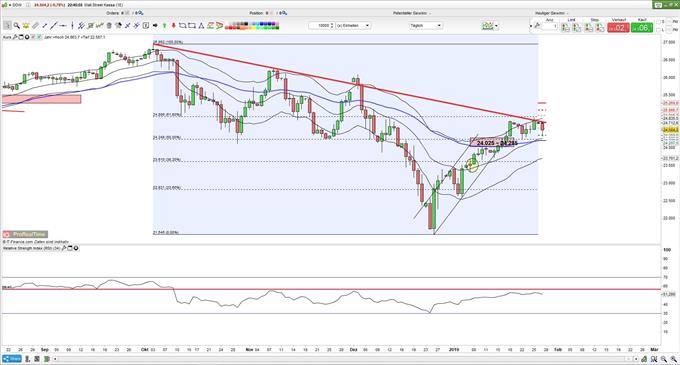Toggle the S checkbox in the order panel
The width and height of the screenshot is (680, 365).
[659, 22]
